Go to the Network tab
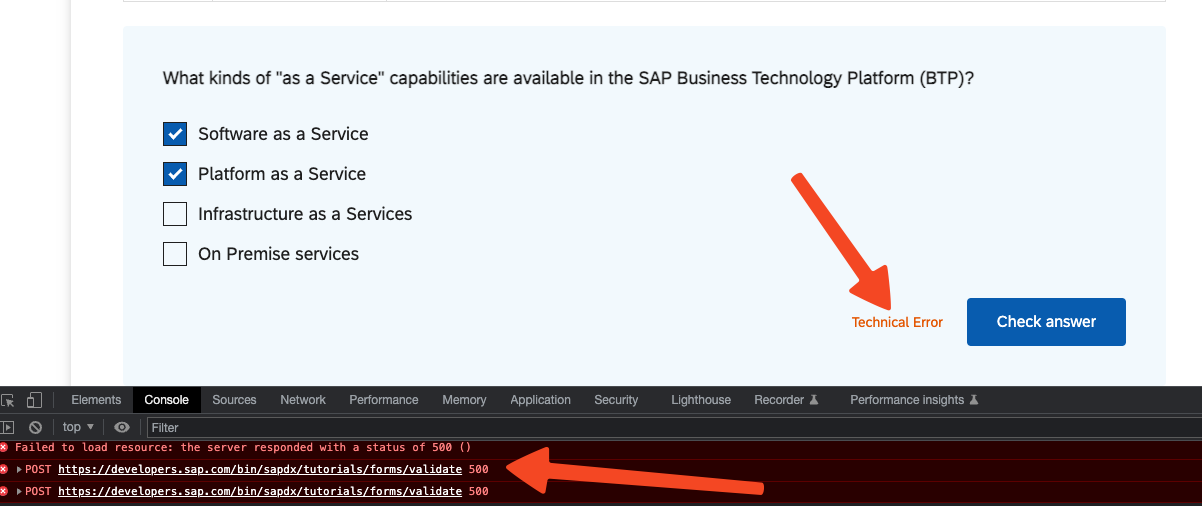This screenshot has height=506, width=1202. coord(303,400)
